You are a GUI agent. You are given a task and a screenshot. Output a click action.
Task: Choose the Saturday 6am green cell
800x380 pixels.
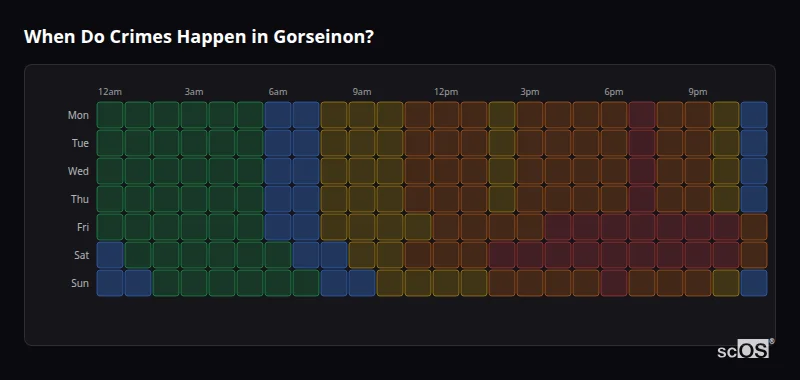click(x=278, y=255)
